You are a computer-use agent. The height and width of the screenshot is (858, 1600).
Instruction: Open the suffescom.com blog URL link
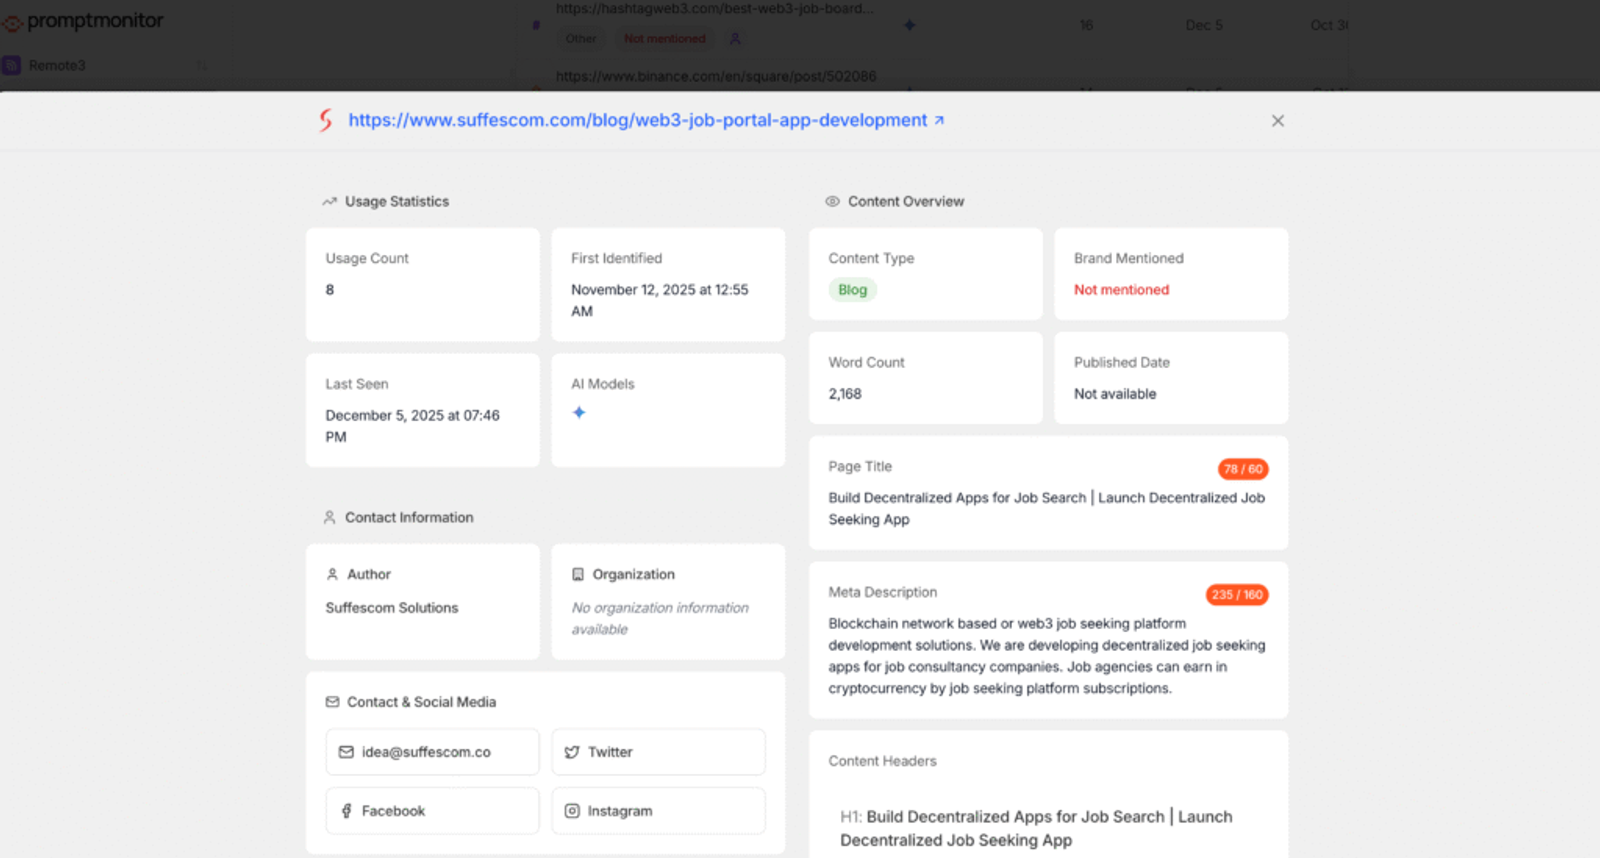tap(638, 120)
